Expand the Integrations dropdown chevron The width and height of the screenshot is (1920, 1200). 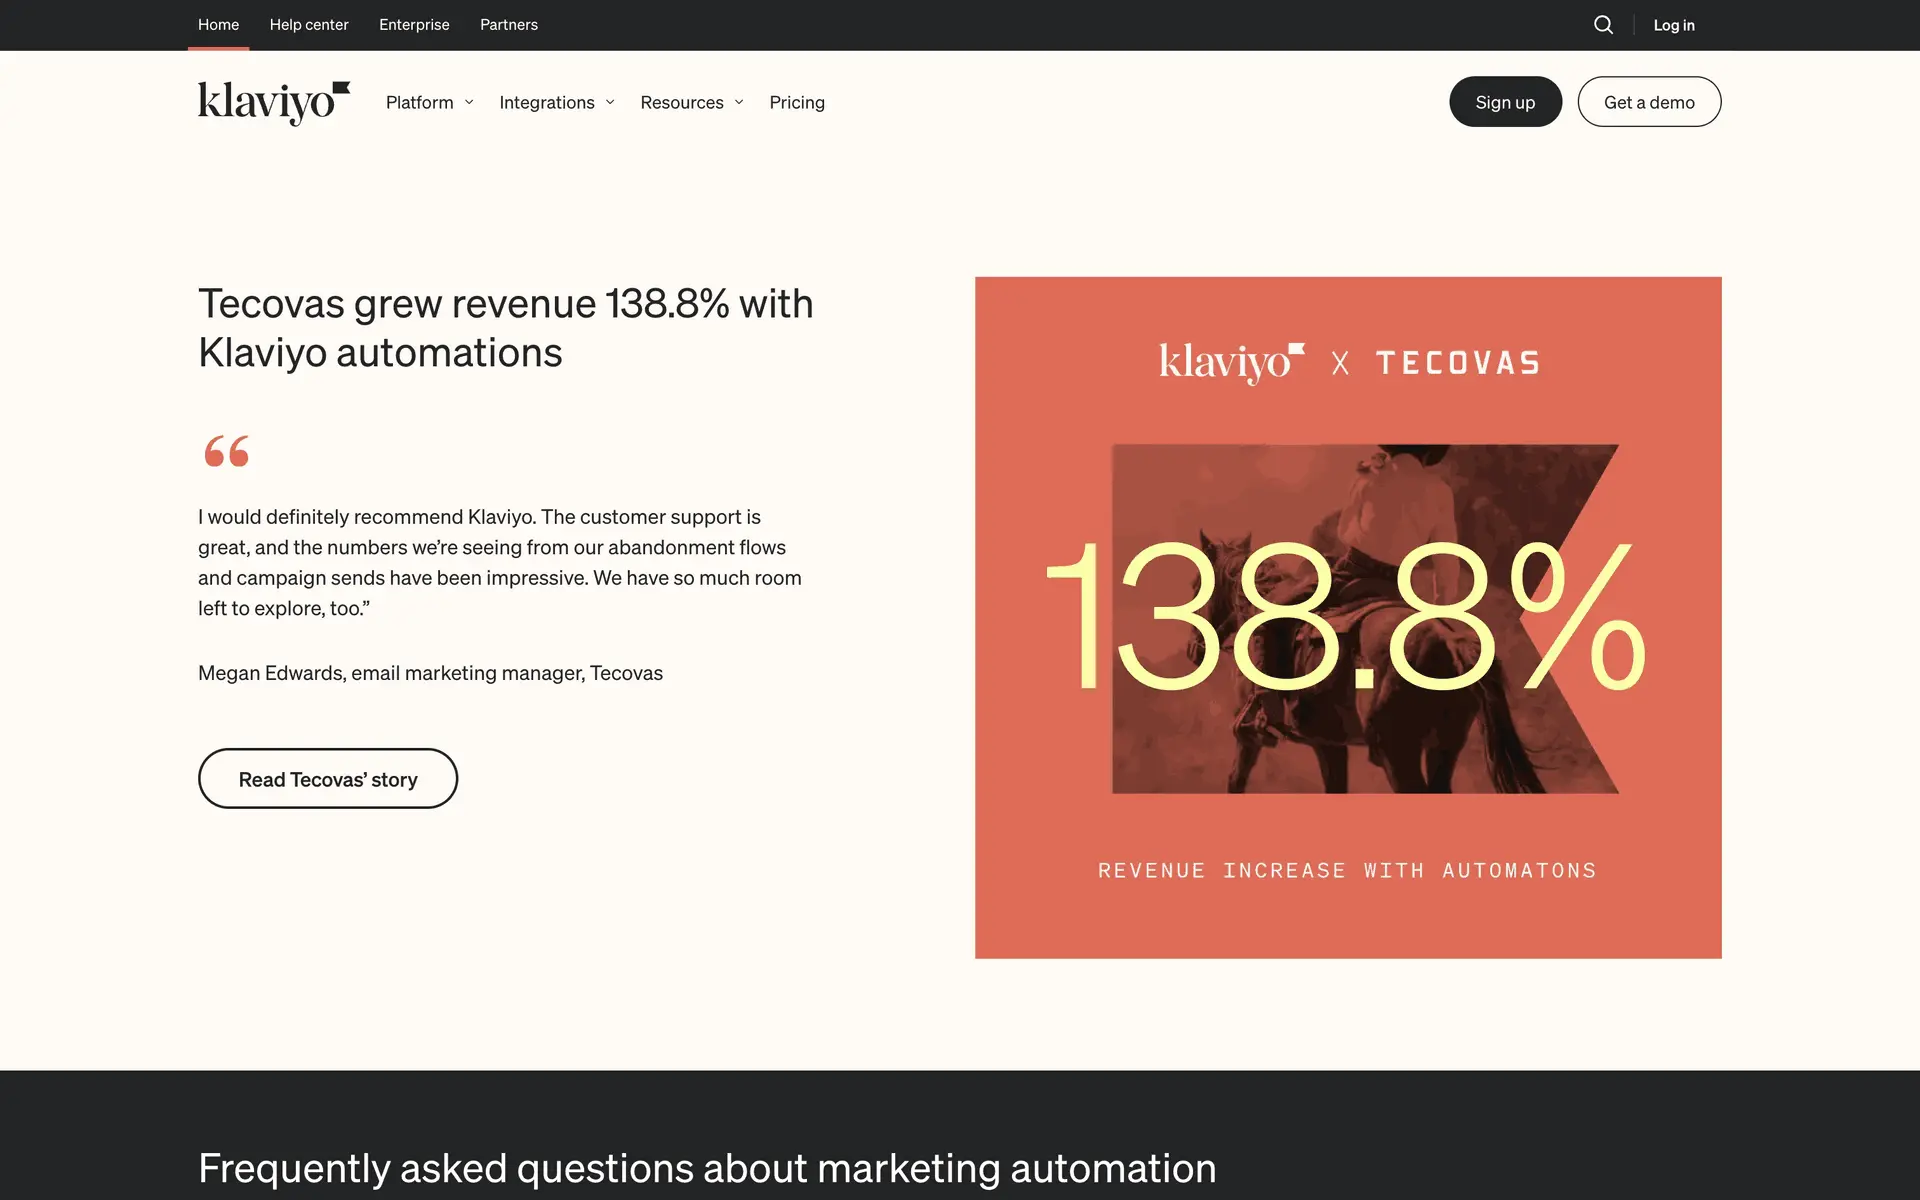click(610, 102)
